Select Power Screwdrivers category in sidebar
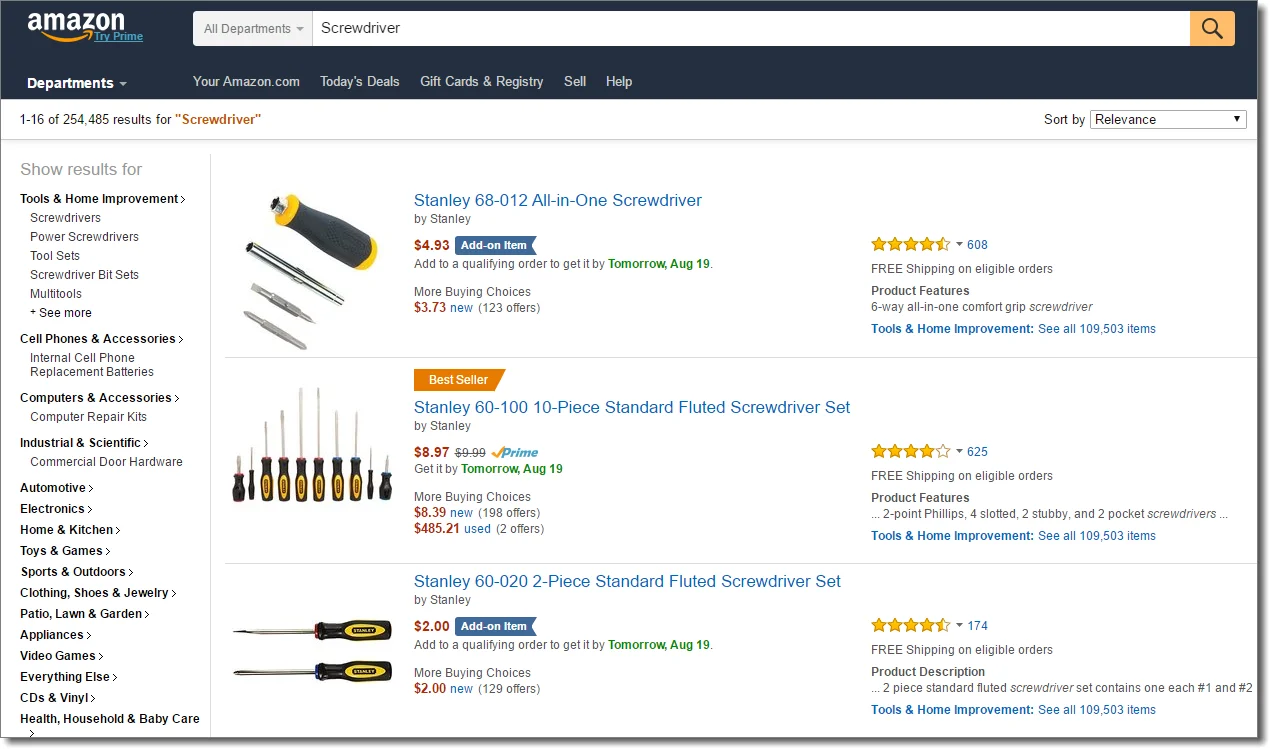 pyautogui.click(x=84, y=237)
